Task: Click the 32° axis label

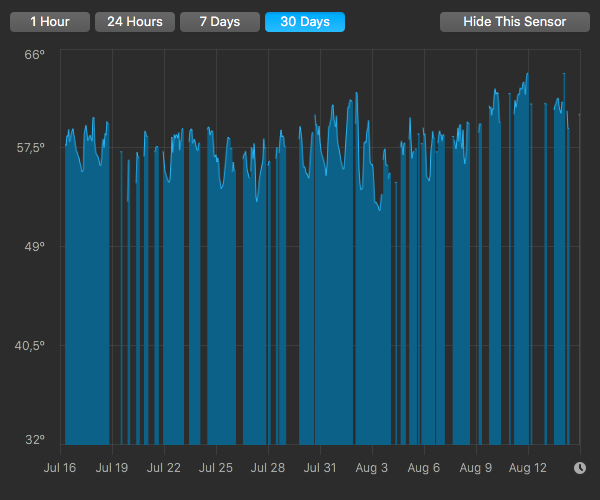Action: click(x=35, y=440)
